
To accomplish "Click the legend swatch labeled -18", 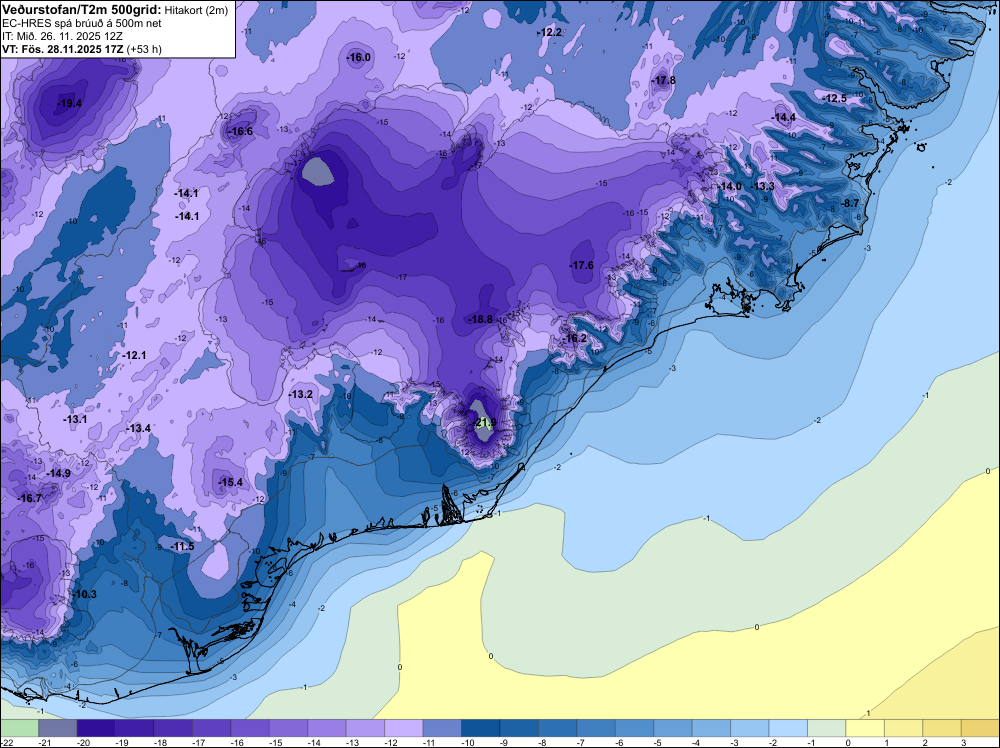I will [173, 728].
